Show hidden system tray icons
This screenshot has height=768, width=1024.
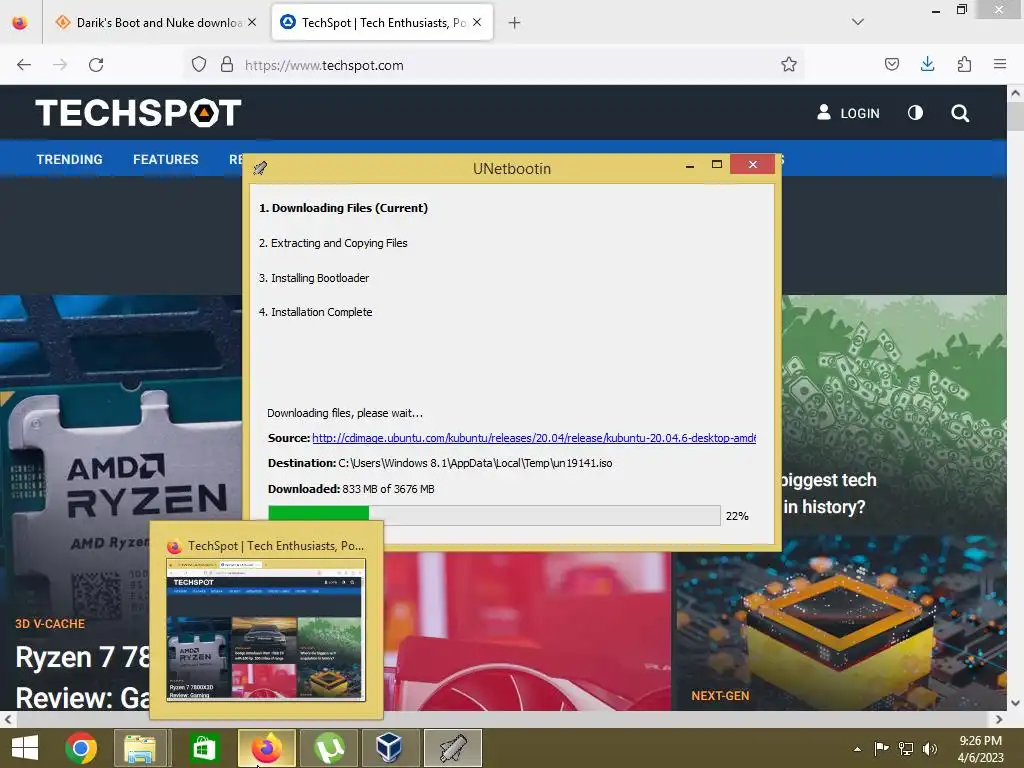[x=857, y=749]
